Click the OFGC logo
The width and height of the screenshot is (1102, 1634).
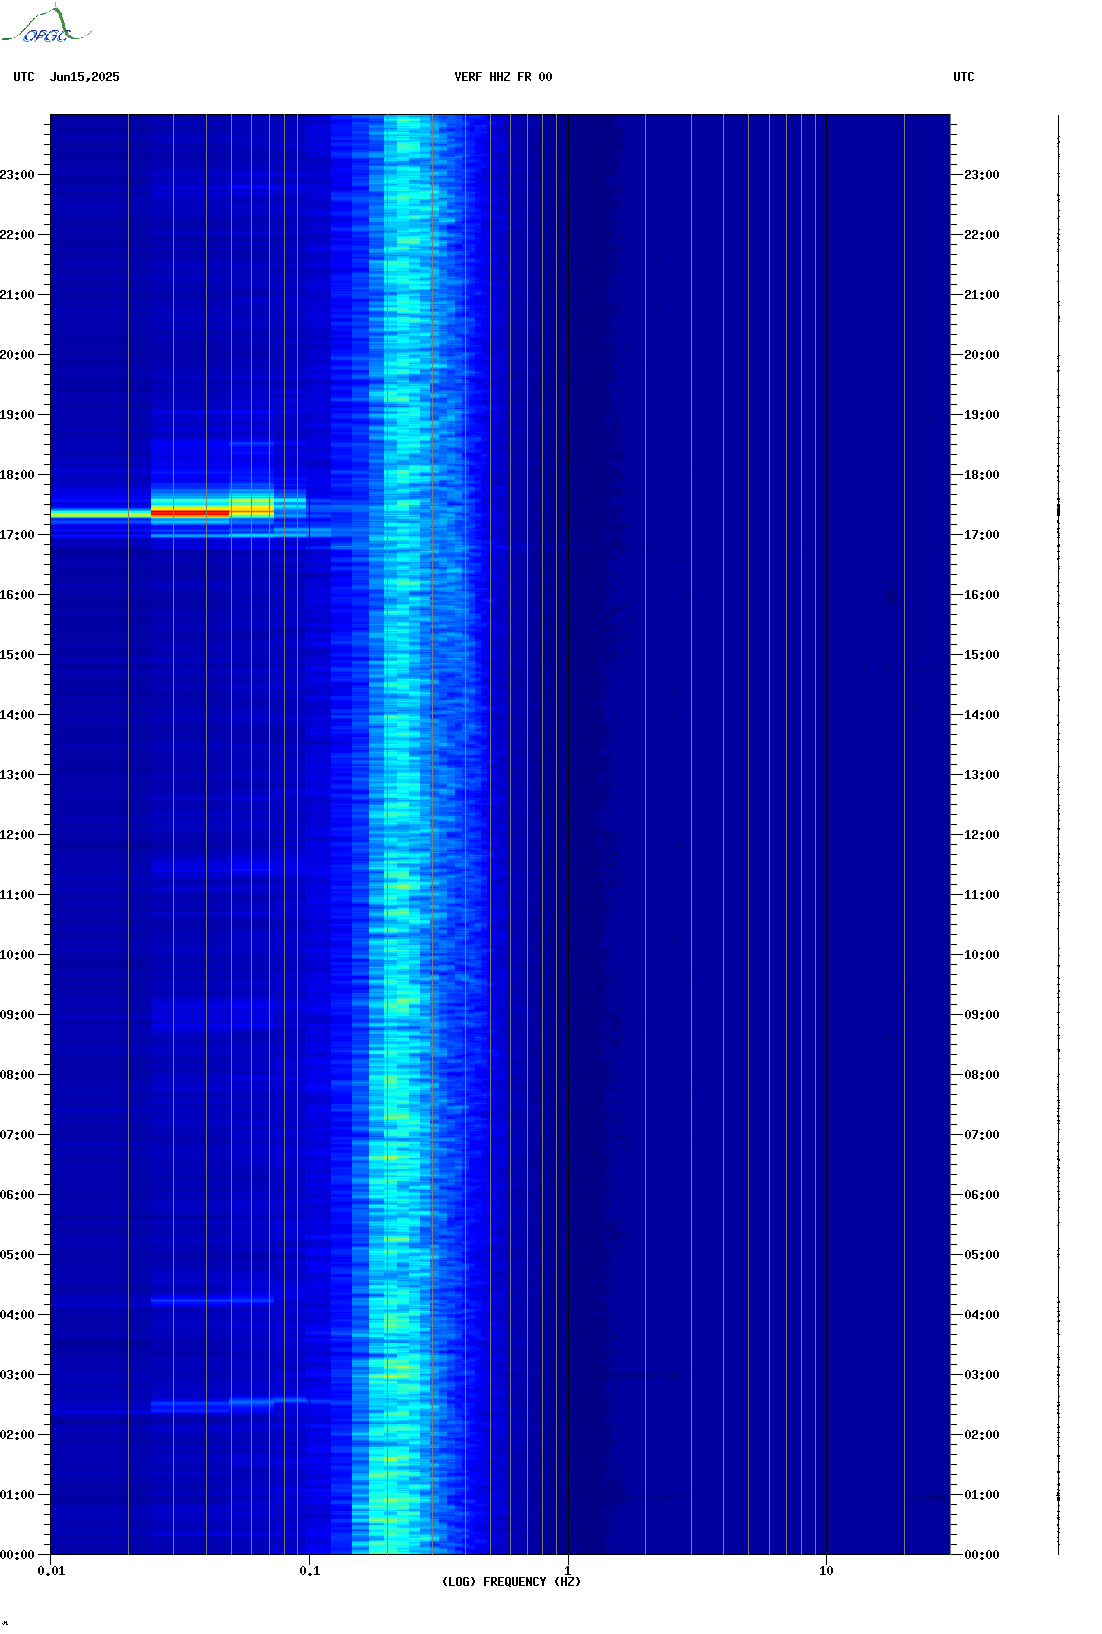pos(46,25)
